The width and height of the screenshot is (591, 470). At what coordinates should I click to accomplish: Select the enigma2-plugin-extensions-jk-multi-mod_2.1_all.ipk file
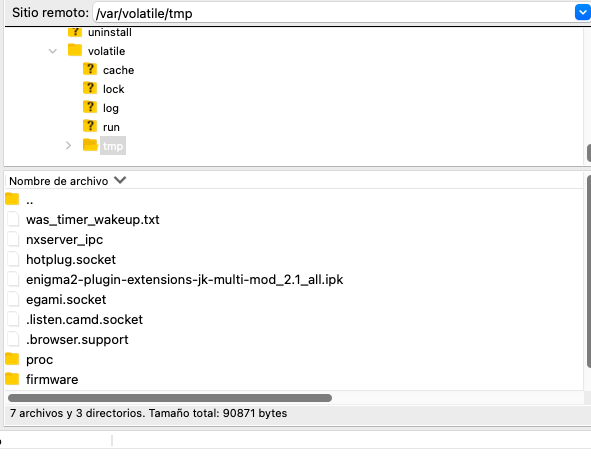(184, 280)
